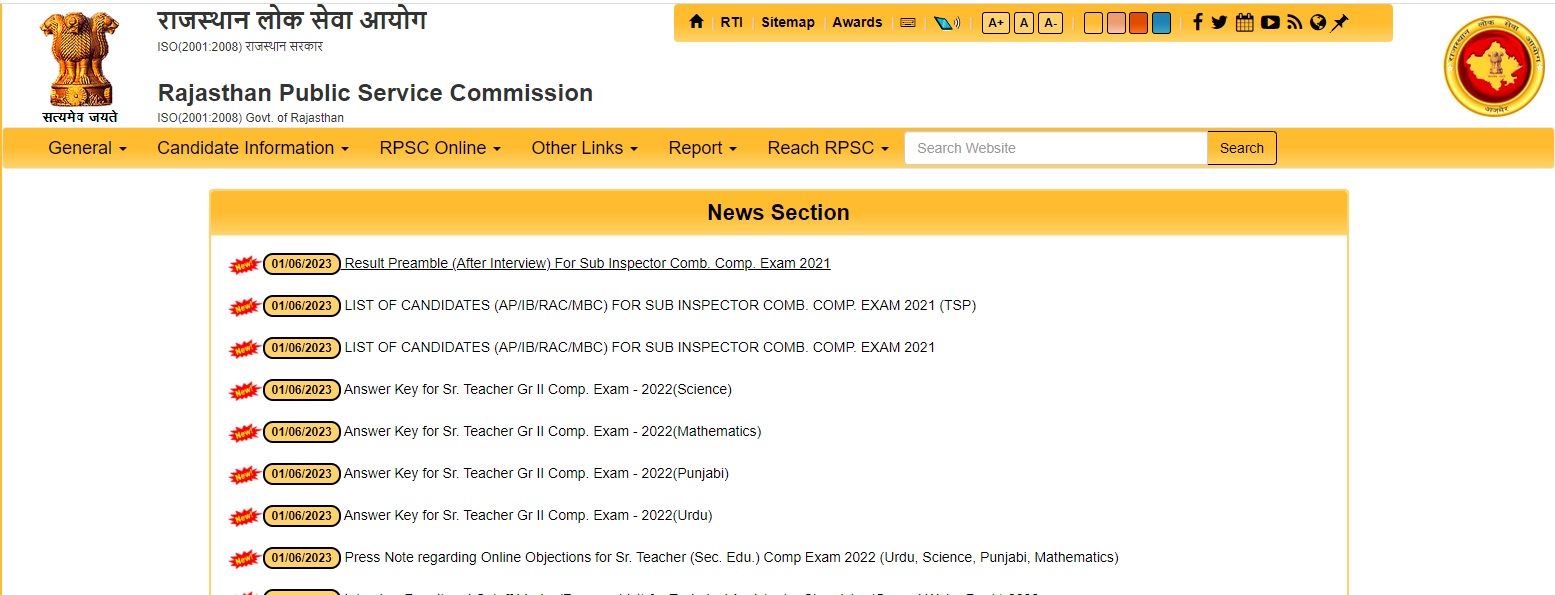Click the New burst icon beside Press Note
This screenshot has height=595, width=1555.
point(245,559)
